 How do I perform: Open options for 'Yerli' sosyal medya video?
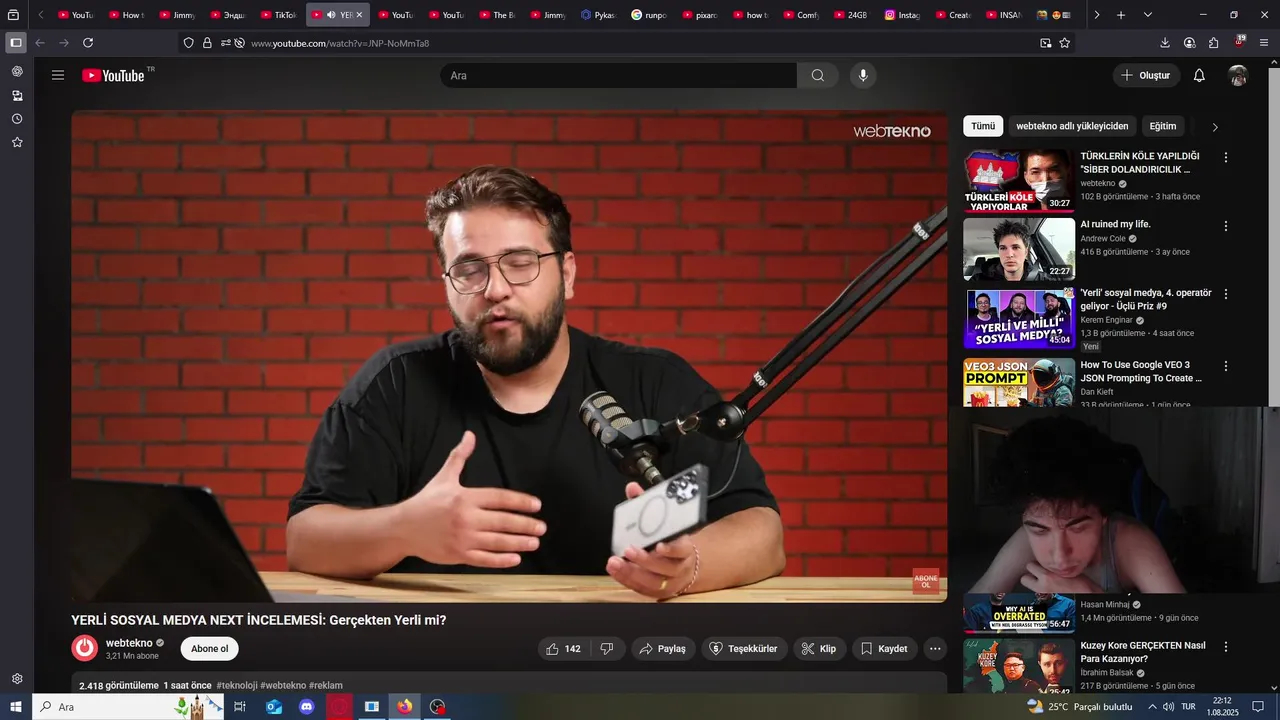pyautogui.click(x=1226, y=294)
